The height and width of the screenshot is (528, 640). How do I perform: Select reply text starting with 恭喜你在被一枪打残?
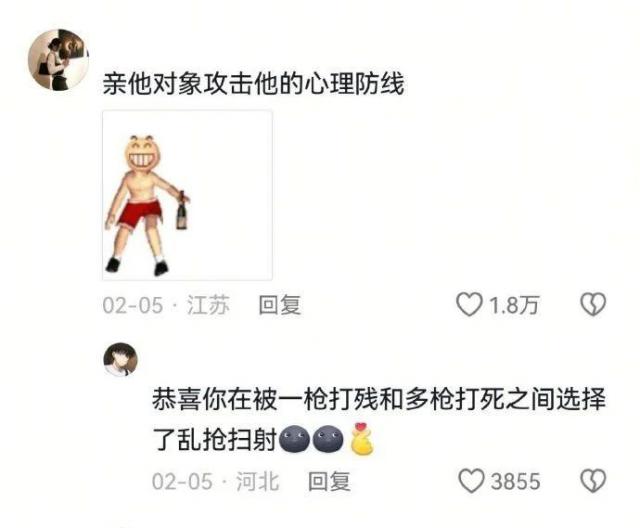pos(378,419)
